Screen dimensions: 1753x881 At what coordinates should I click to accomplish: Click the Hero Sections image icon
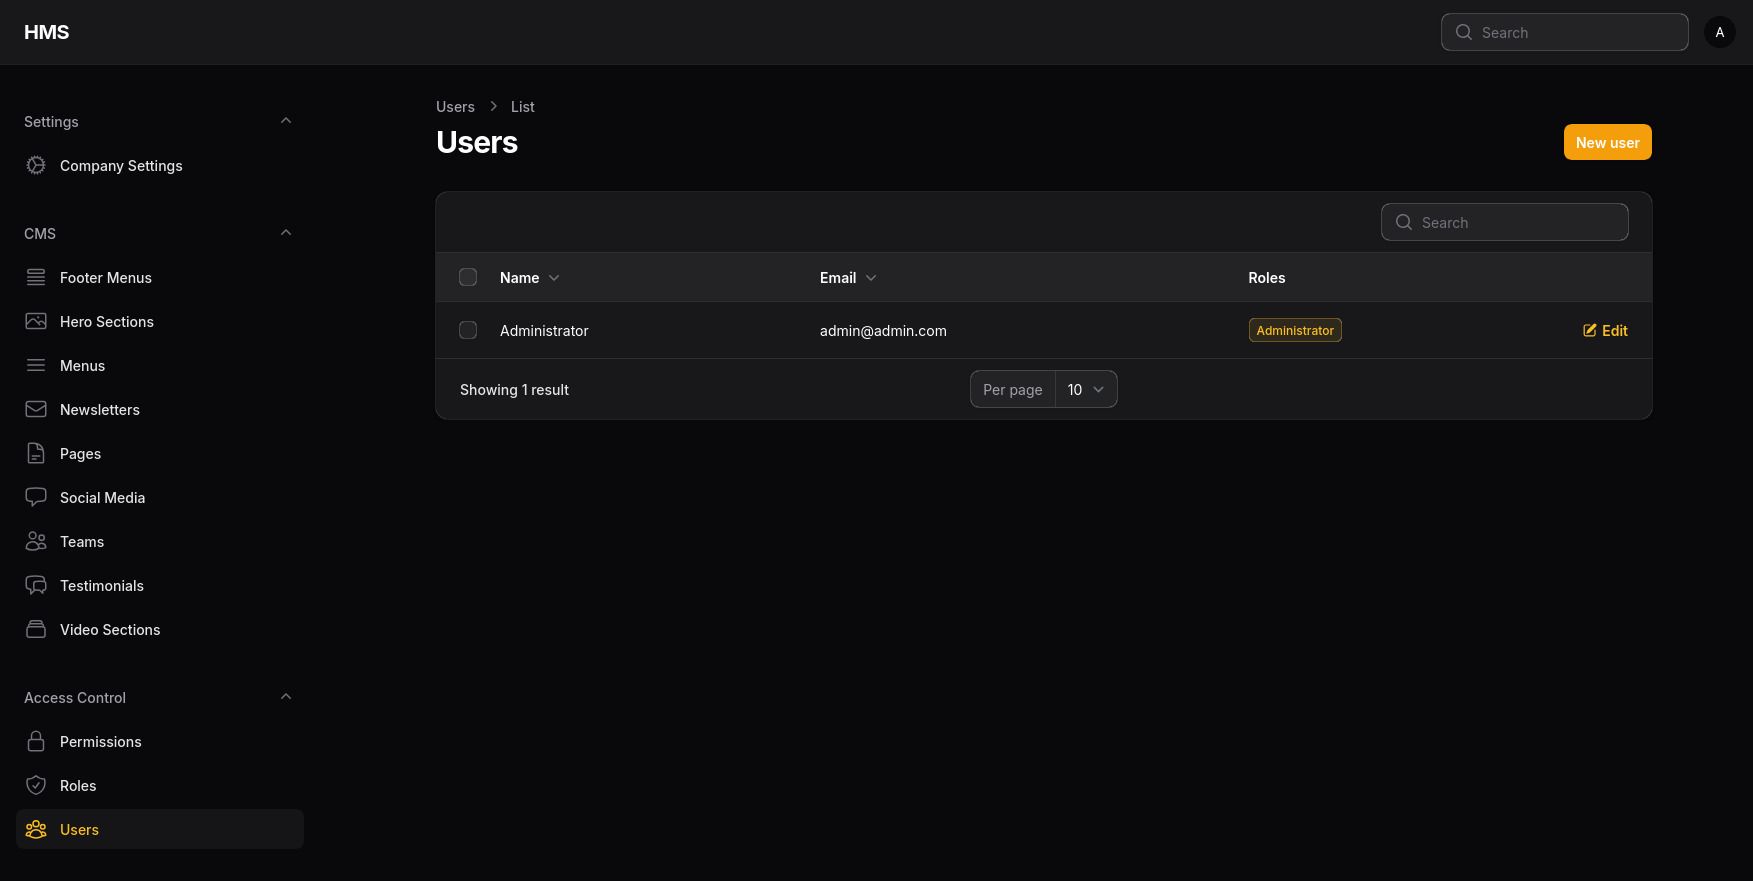[x=36, y=321]
